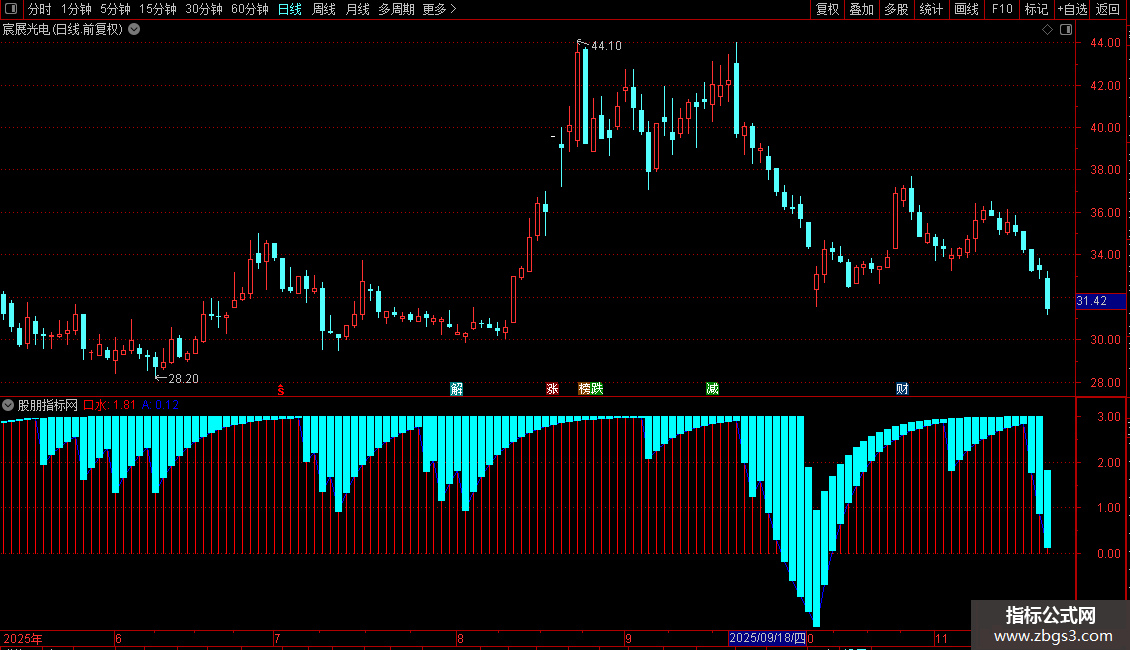Click the diamond icon above chart
The height and width of the screenshot is (650, 1130).
tap(1048, 30)
